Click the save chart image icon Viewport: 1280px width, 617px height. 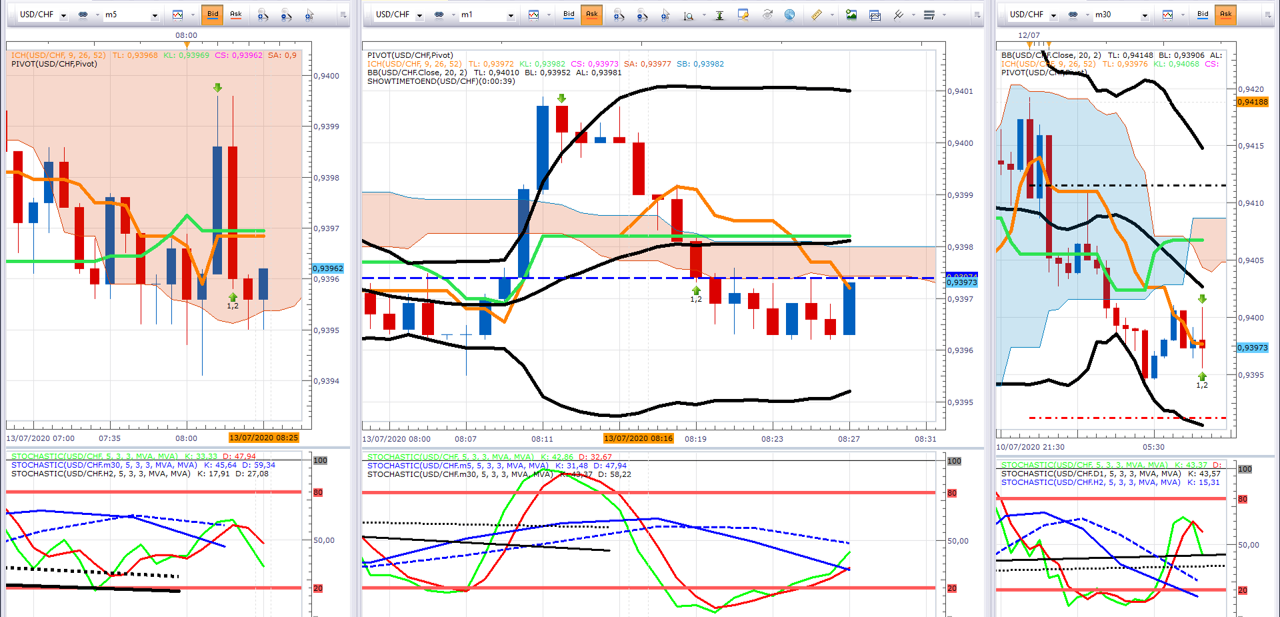(875, 15)
